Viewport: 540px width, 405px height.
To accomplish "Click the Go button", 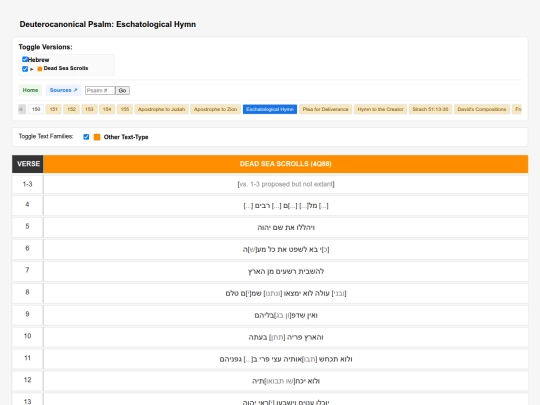I will [122, 91].
